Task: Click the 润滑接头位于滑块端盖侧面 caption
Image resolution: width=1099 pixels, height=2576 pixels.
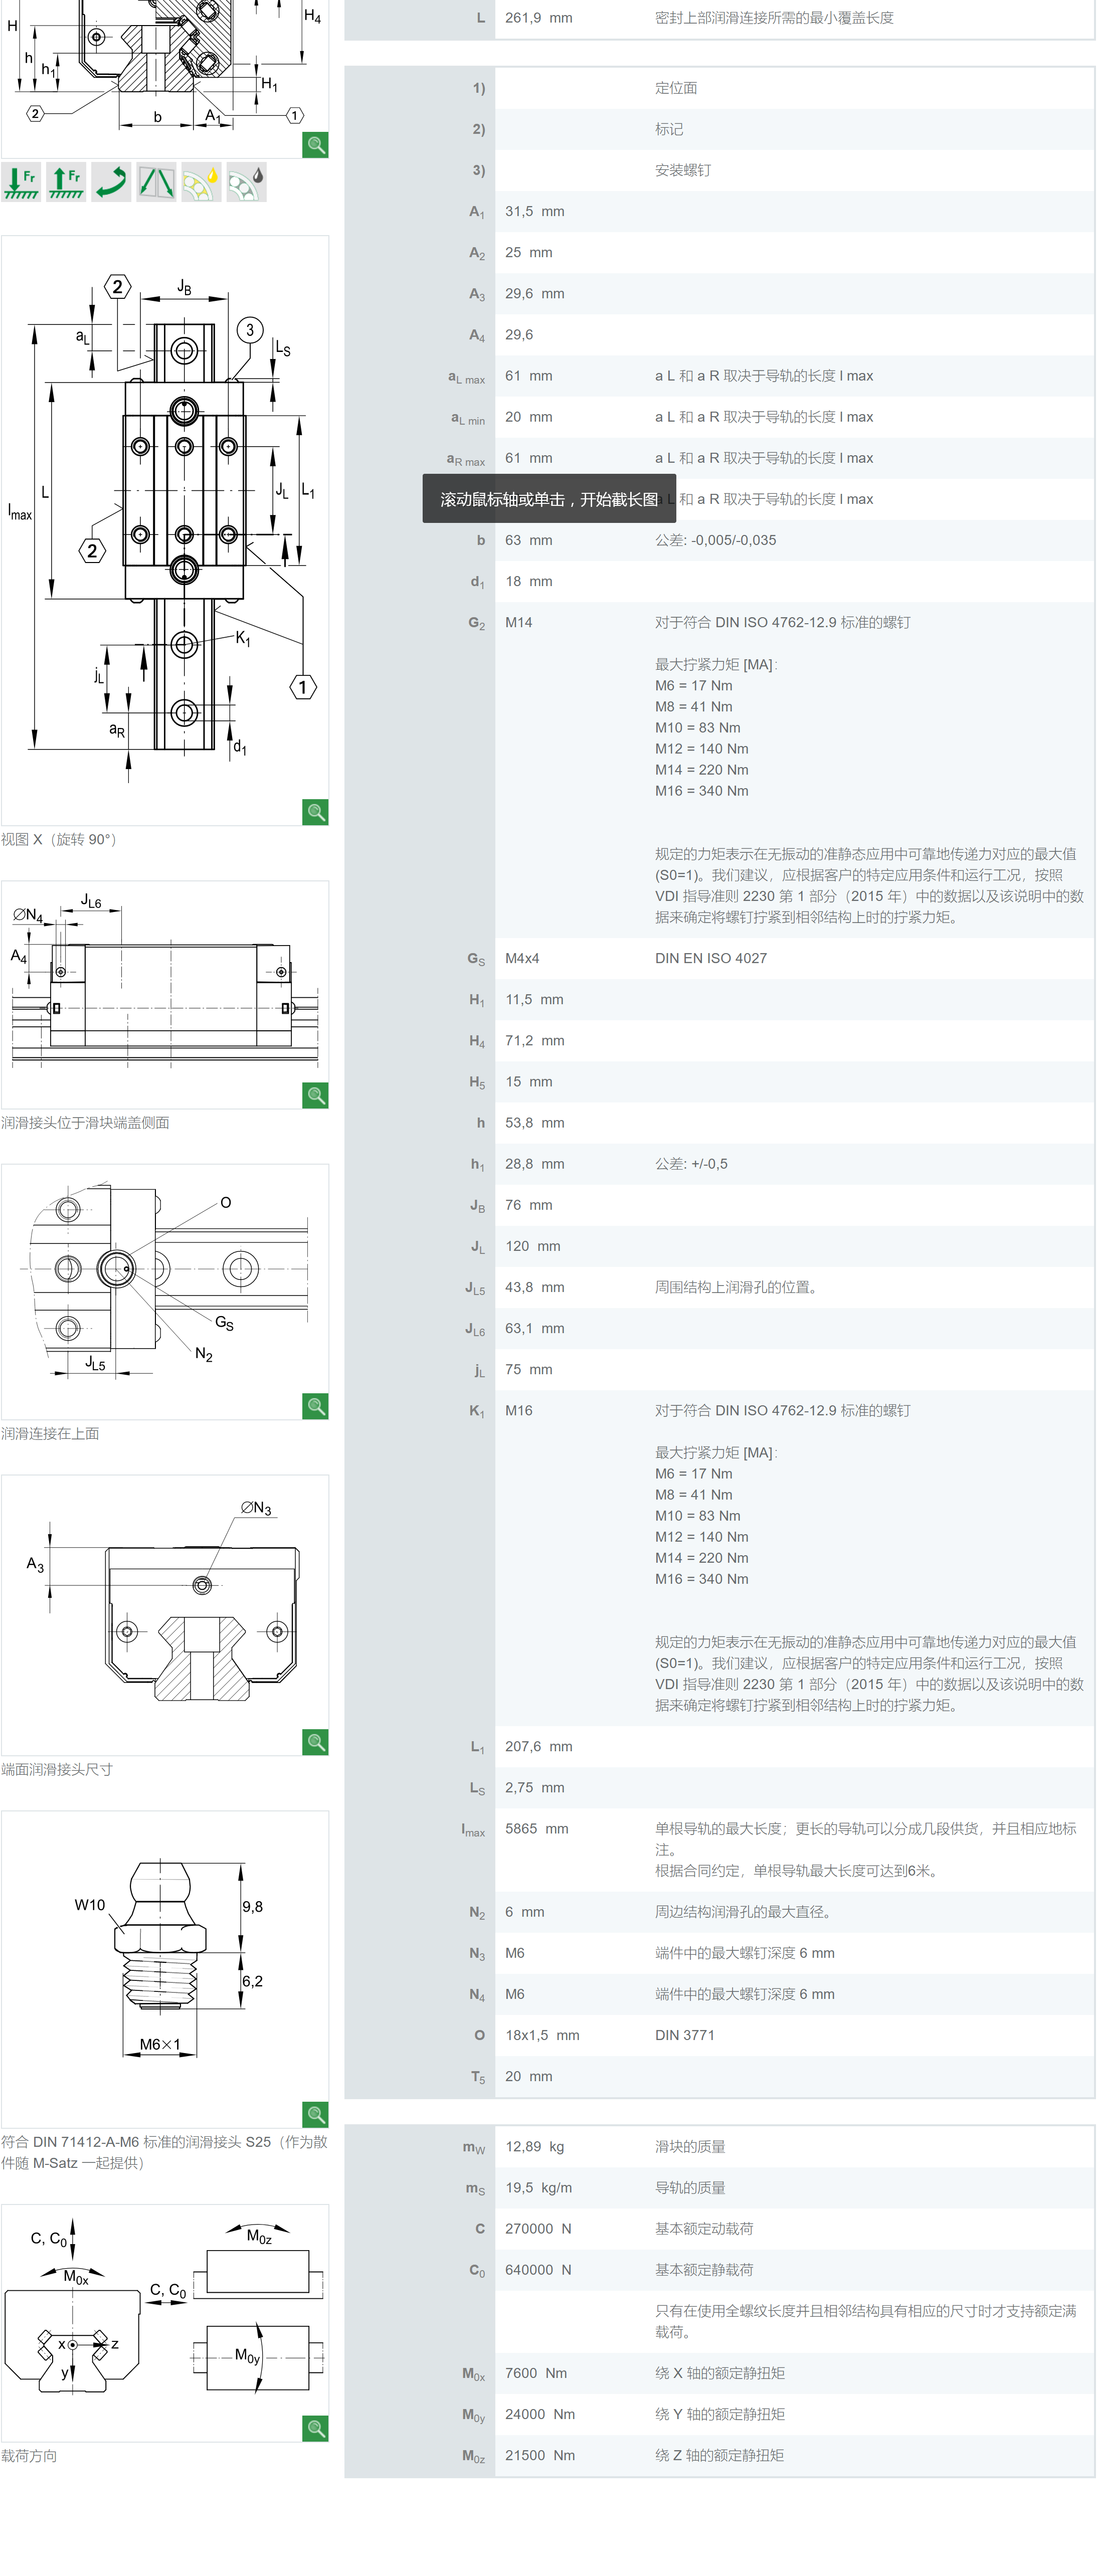Action: [x=85, y=1123]
